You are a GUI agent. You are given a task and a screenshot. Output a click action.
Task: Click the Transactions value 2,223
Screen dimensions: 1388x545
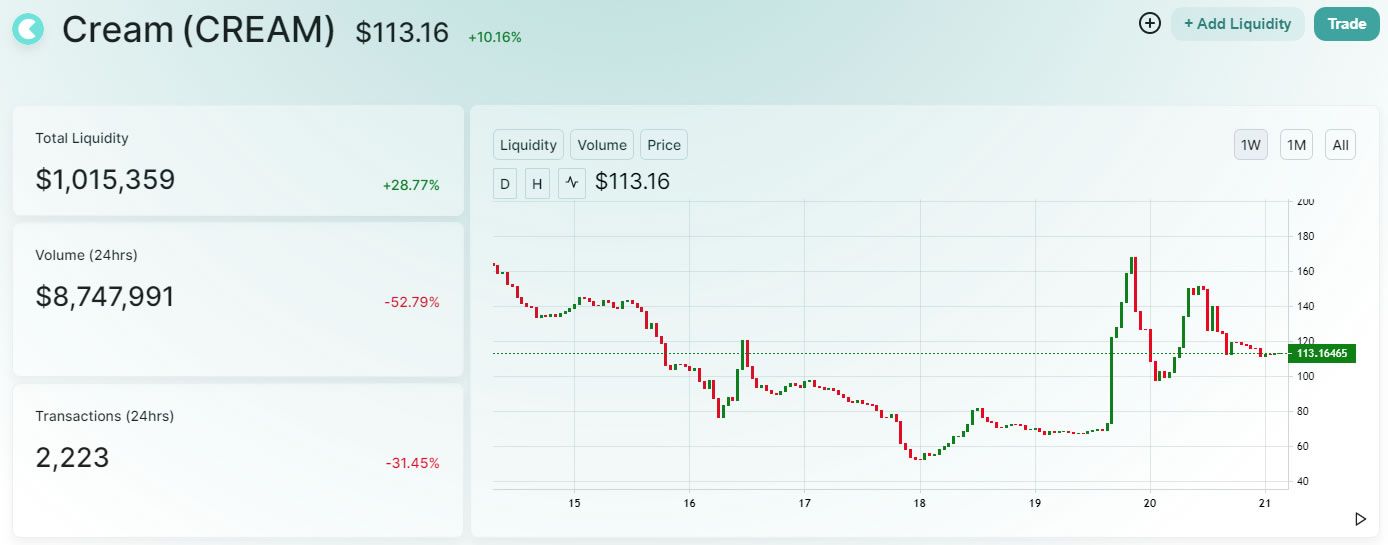tap(72, 458)
